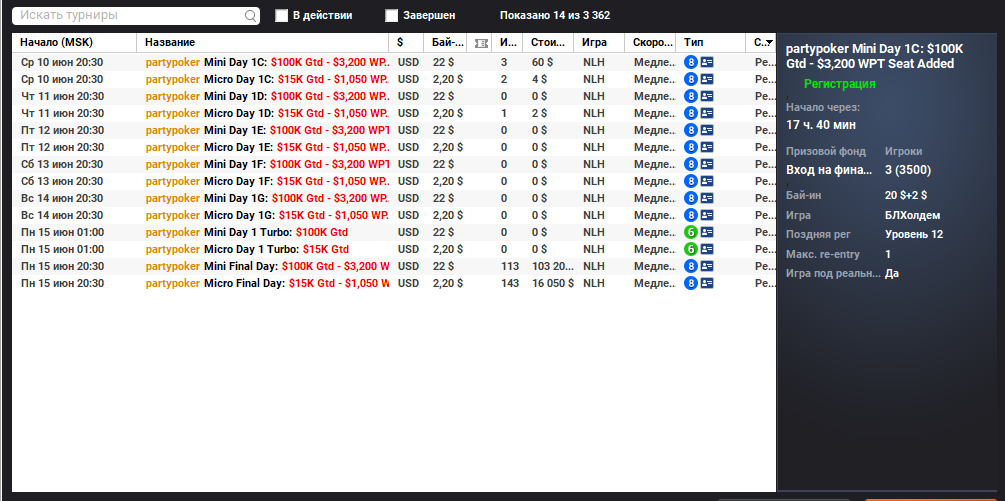Click card icon in Micro Day 1 Turbo row
Image resolution: width=1005 pixels, height=501 pixels.
point(707,249)
